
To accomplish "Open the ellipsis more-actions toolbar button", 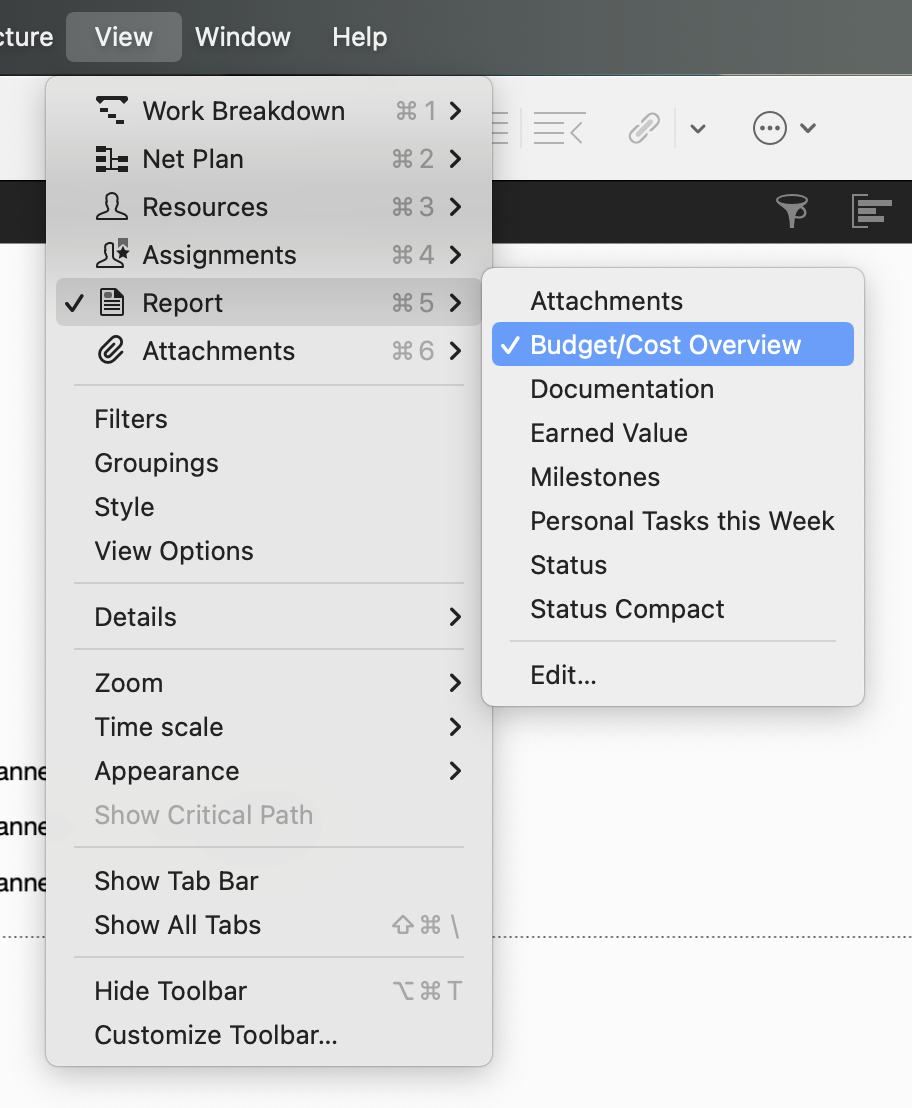I will click(x=771, y=128).
